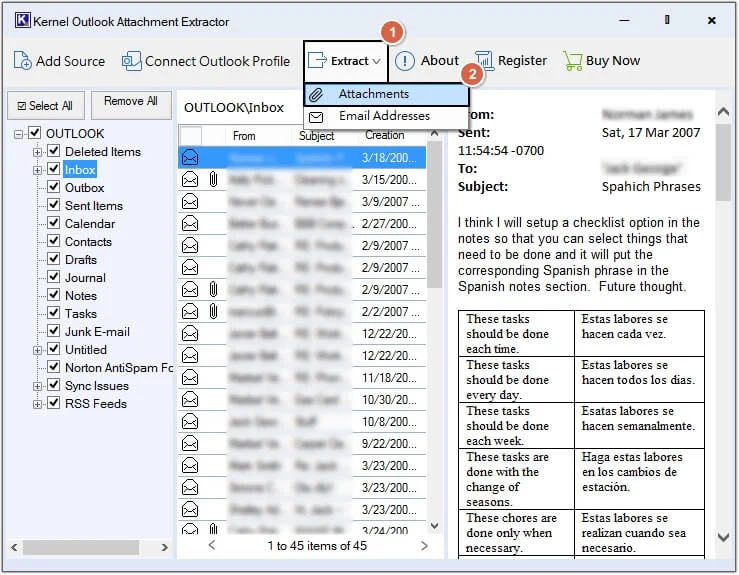Expand the Sync Issues tree node
The width and height of the screenshot is (739, 575).
[37, 386]
